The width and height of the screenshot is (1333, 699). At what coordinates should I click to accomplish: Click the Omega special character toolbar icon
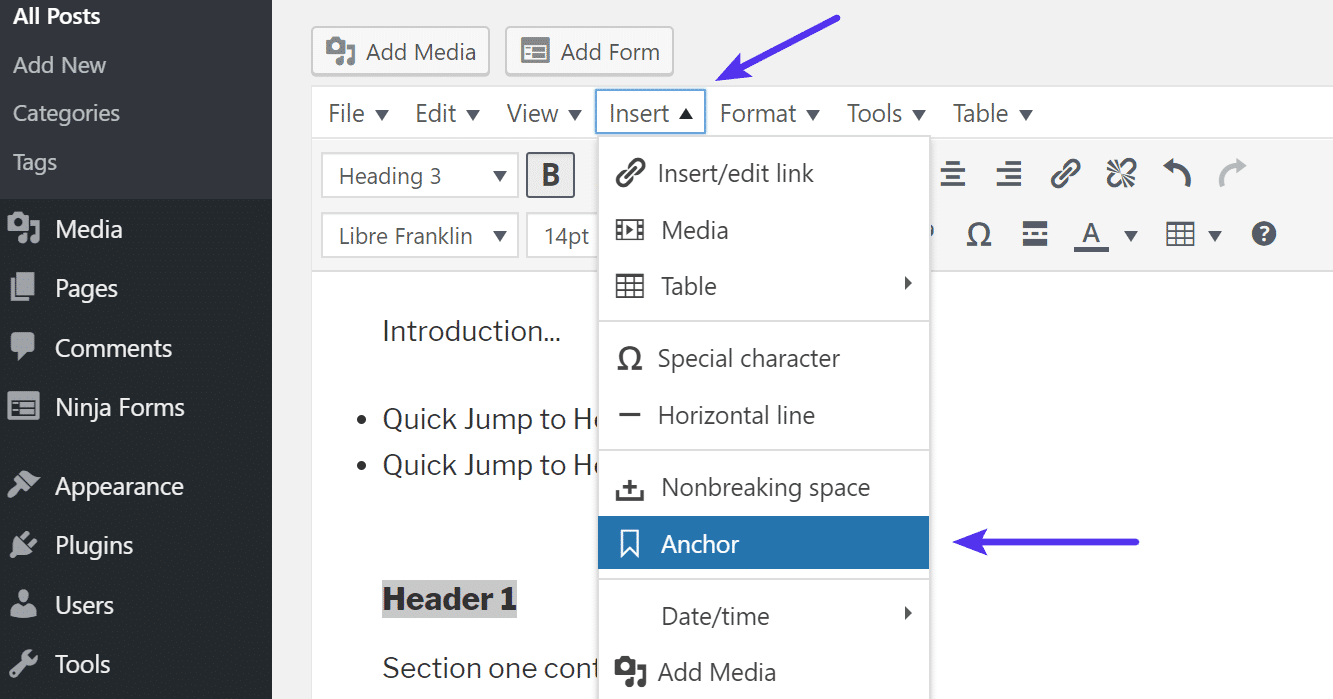(x=979, y=235)
